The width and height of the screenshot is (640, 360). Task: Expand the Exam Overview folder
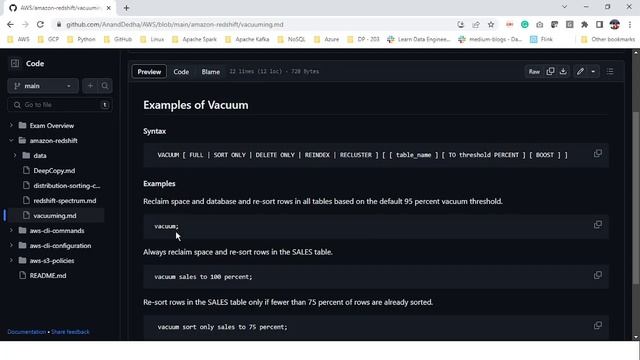(11, 126)
